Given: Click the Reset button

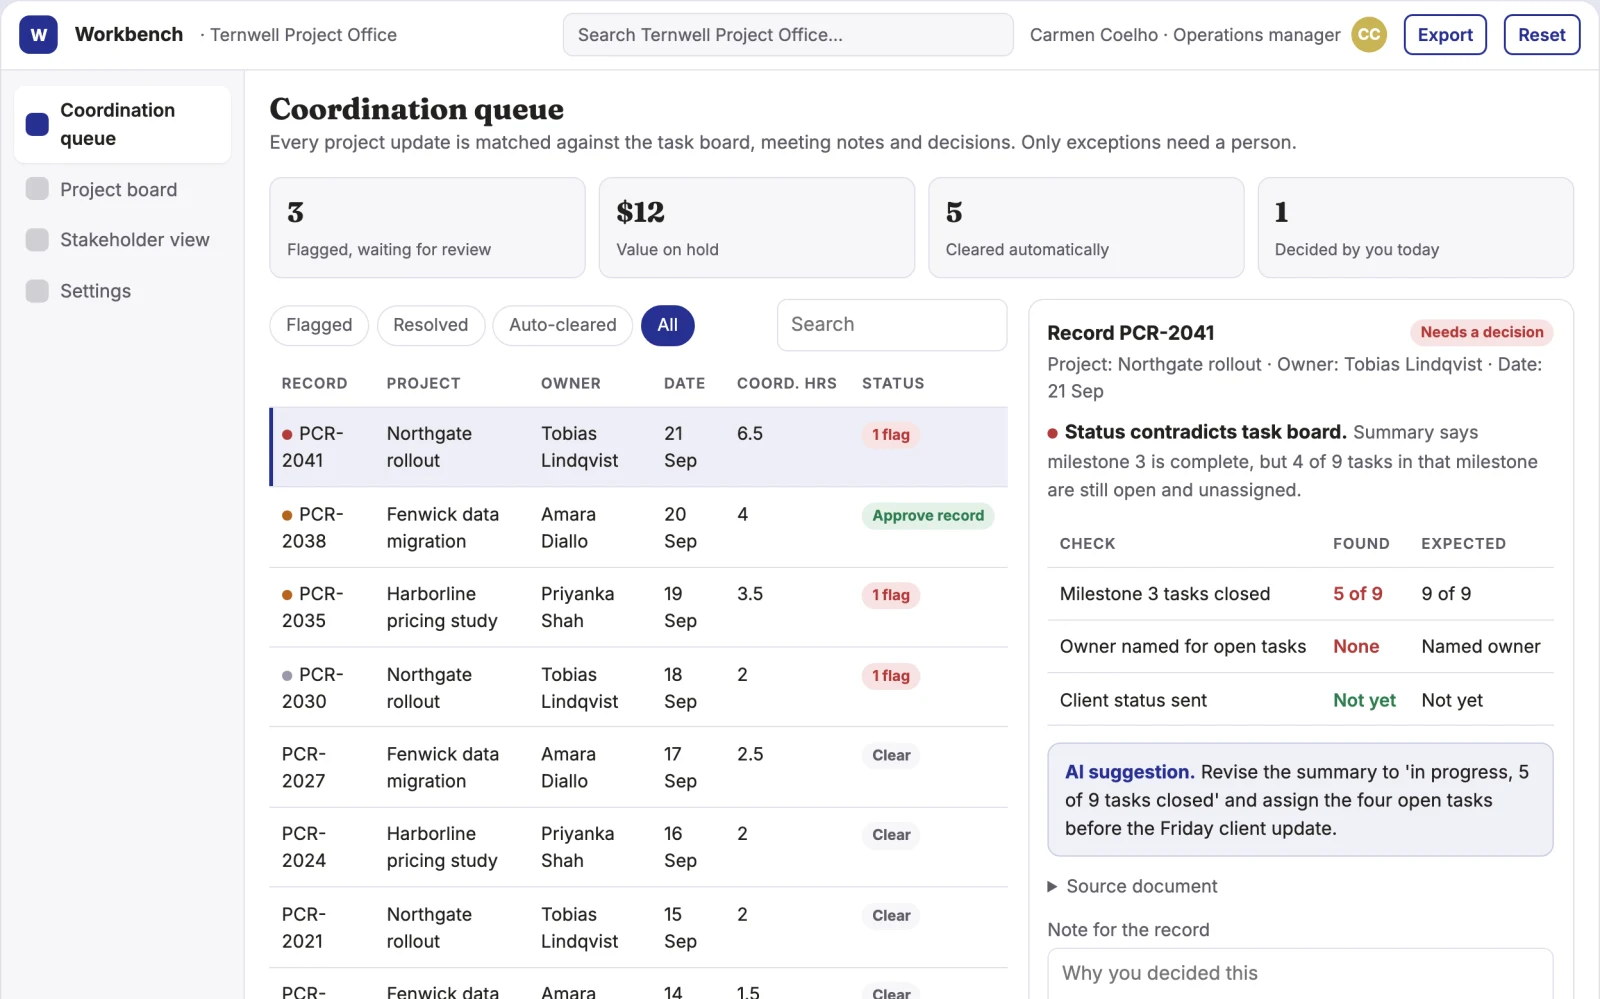Looking at the screenshot, I should tap(1541, 35).
